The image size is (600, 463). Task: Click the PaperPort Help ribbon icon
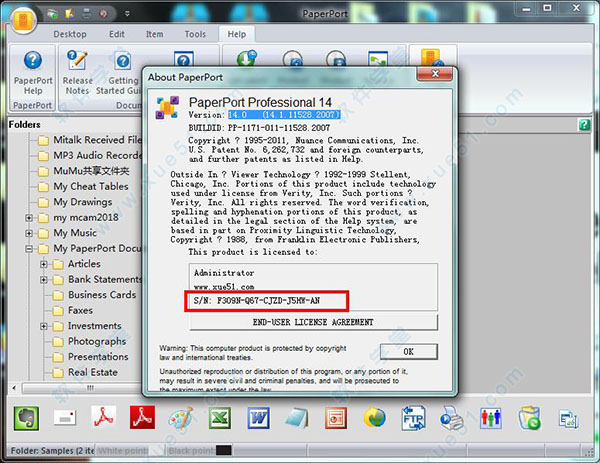(32, 68)
